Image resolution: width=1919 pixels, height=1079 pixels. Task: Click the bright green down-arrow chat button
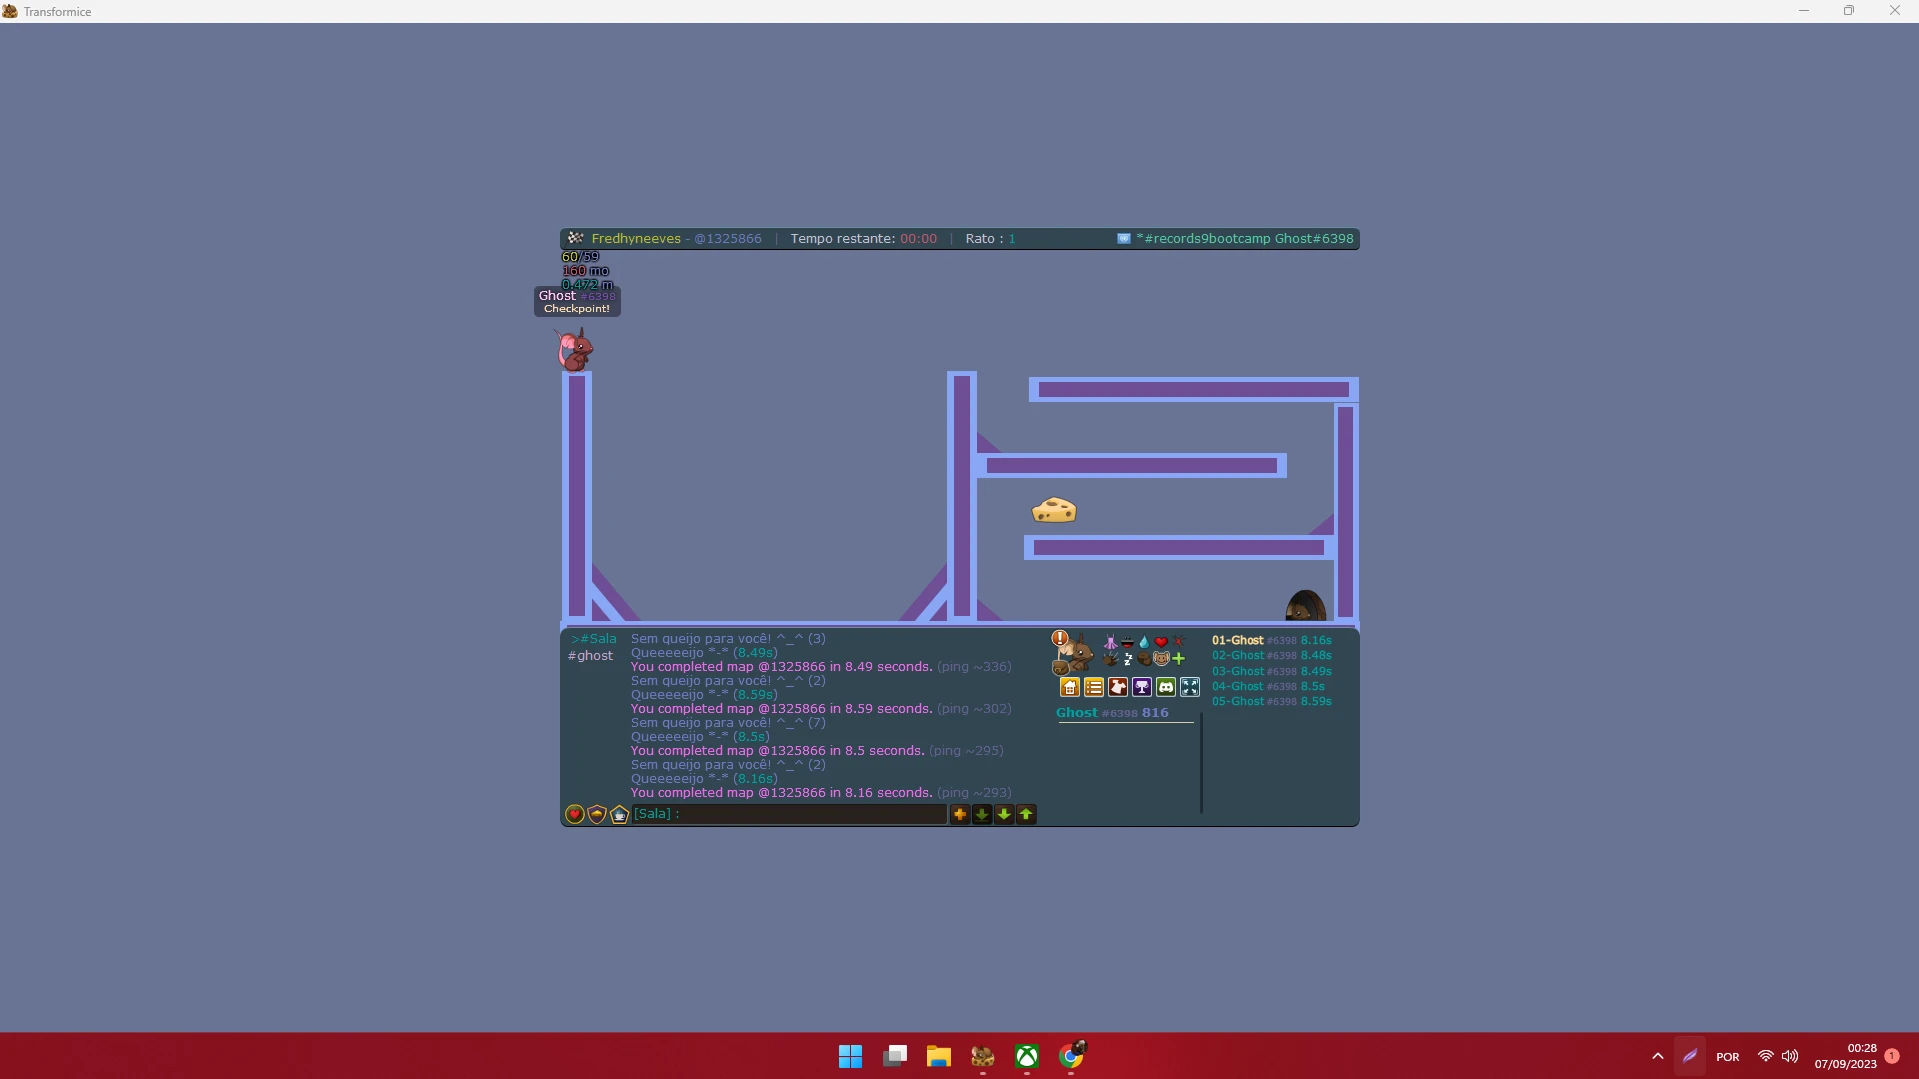pos(1004,815)
